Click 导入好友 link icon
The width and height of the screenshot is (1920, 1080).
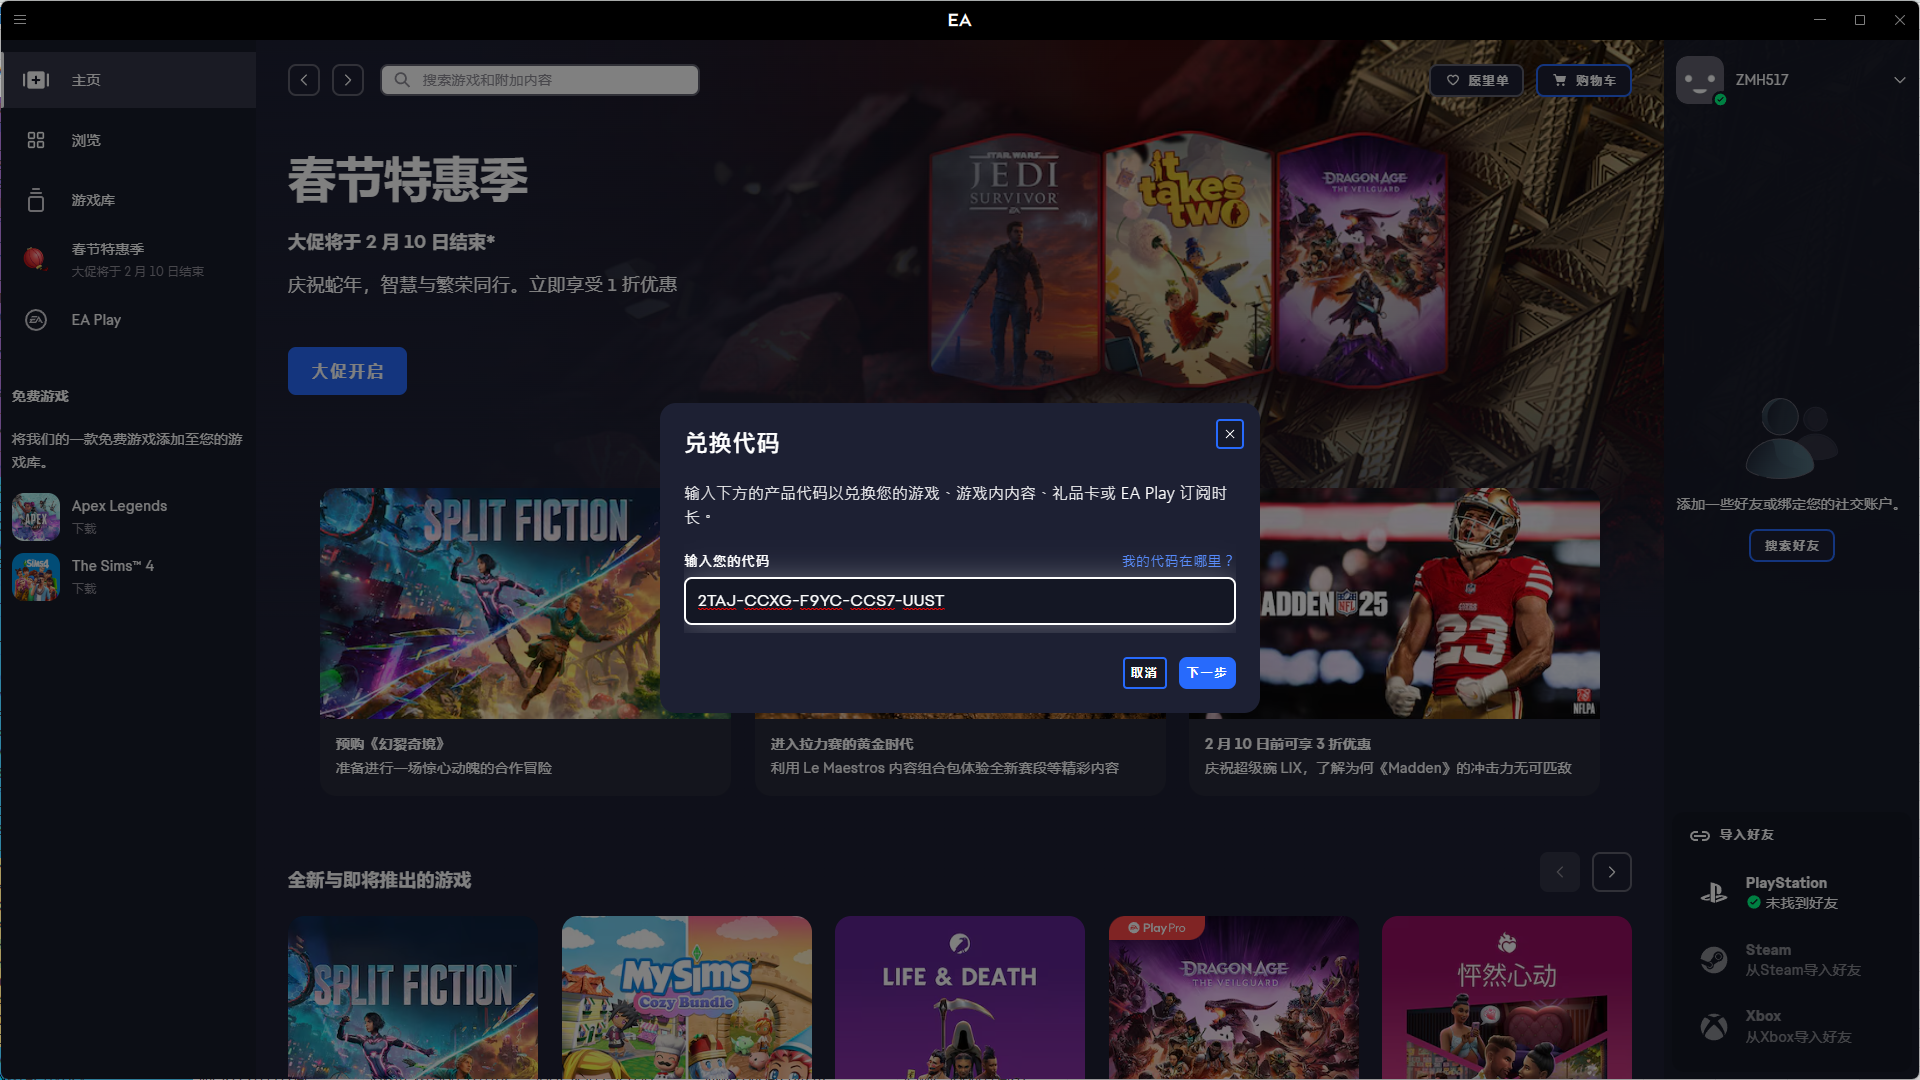point(1700,835)
